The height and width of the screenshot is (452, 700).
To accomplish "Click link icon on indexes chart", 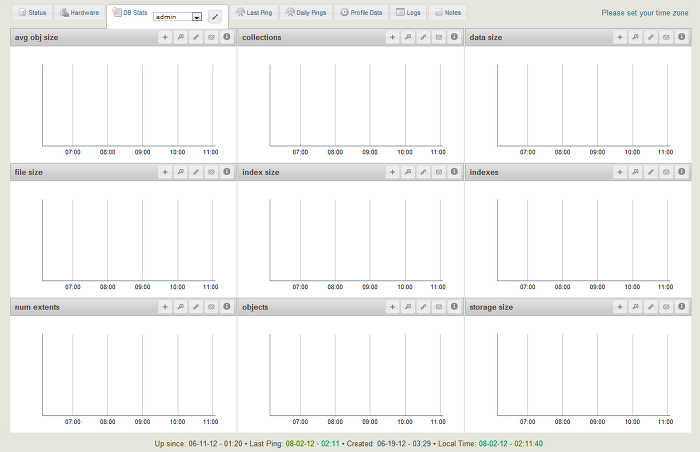I will 650,172.
